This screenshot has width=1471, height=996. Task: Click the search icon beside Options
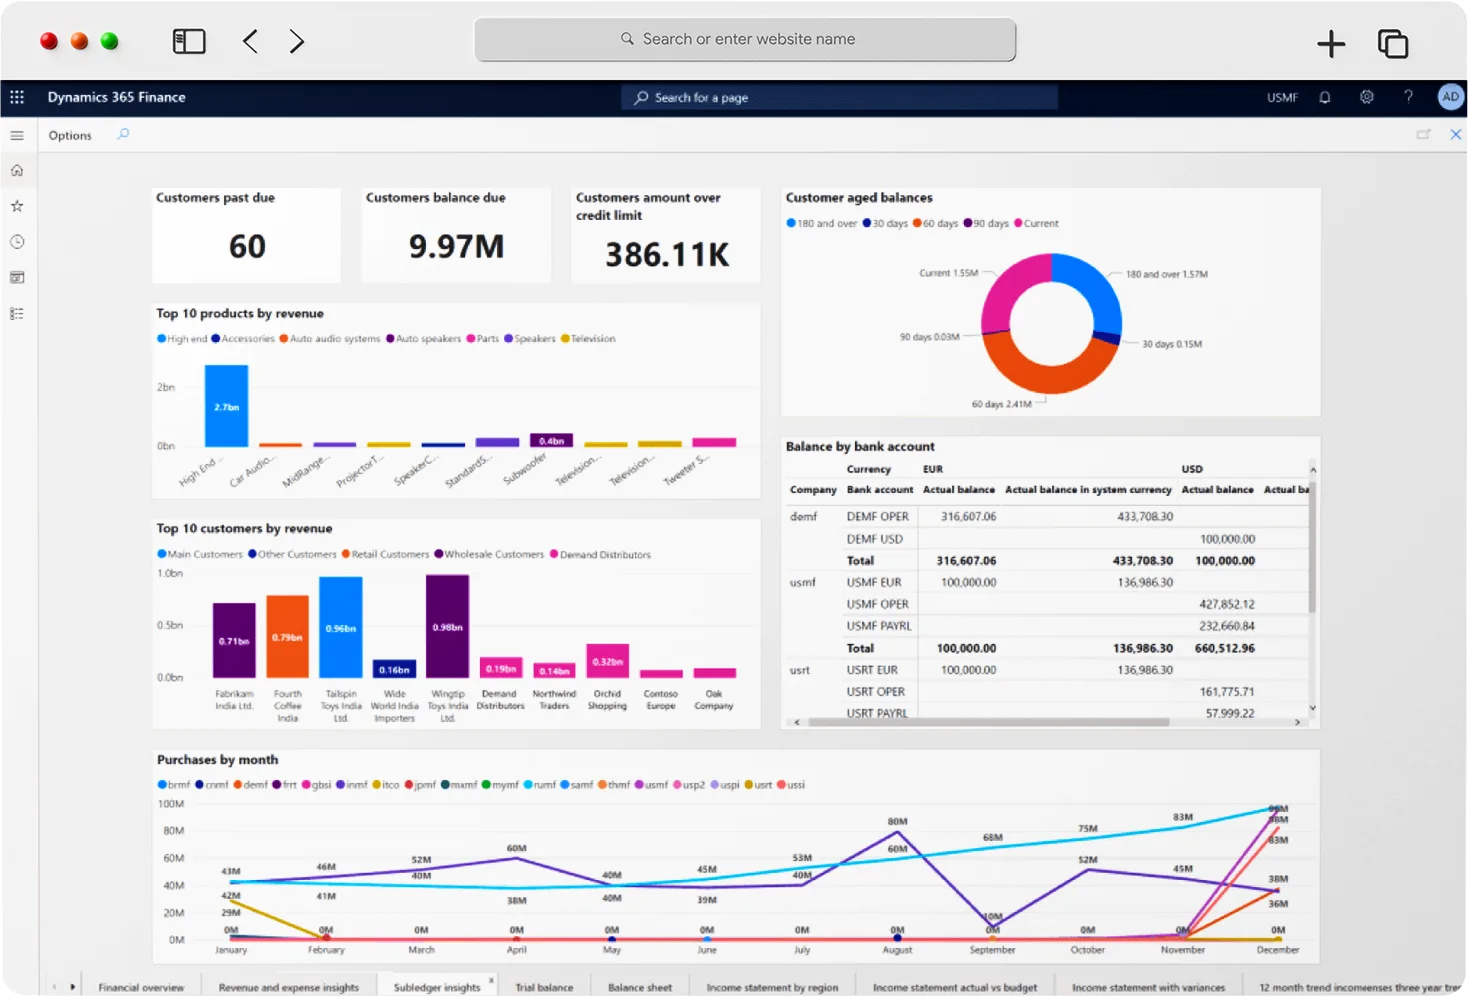point(123,134)
